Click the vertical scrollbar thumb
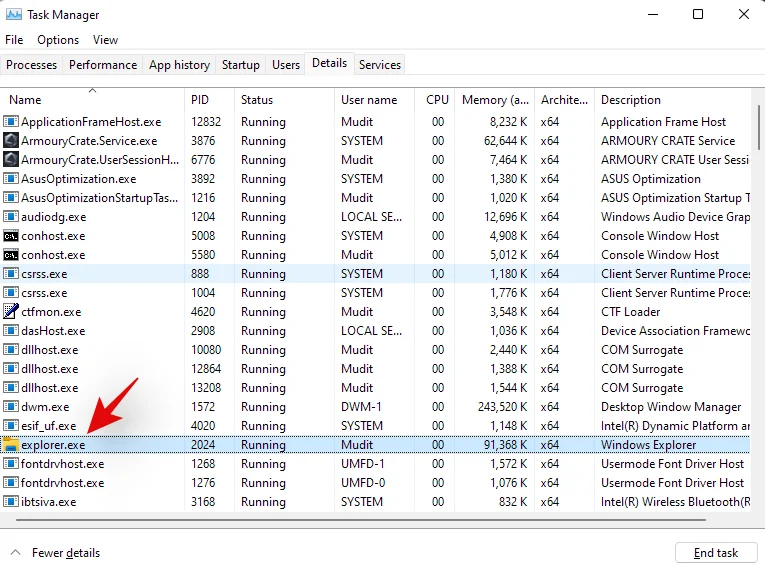Image resolution: width=765 pixels, height=573 pixels. (759, 127)
